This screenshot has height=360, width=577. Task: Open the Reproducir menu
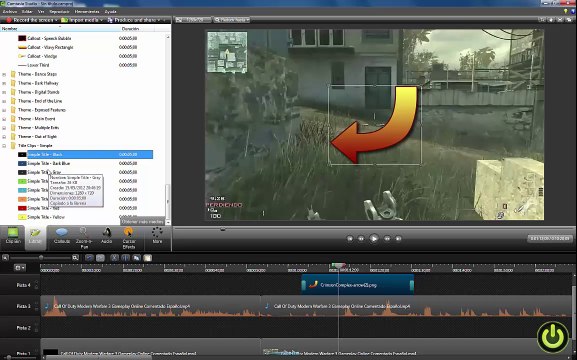point(59,11)
